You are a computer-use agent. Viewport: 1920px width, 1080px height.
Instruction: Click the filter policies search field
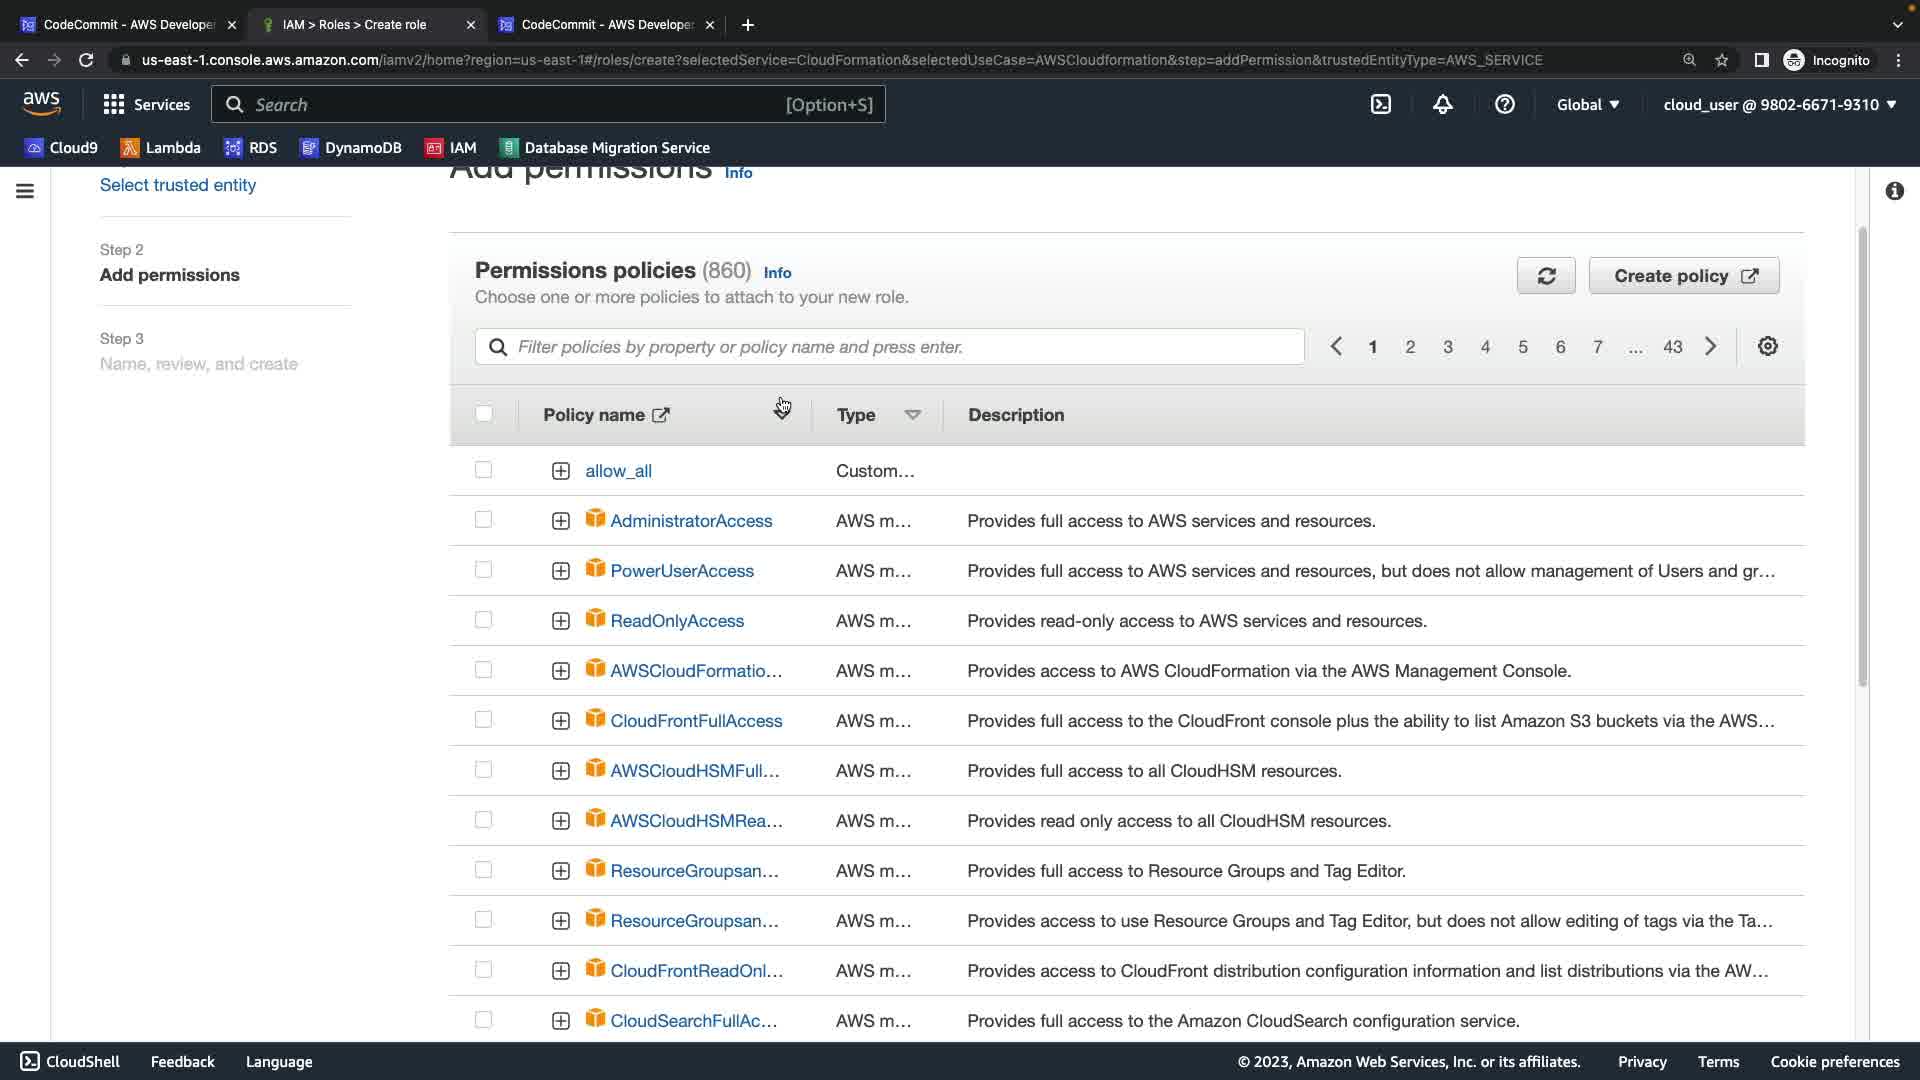tap(890, 347)
